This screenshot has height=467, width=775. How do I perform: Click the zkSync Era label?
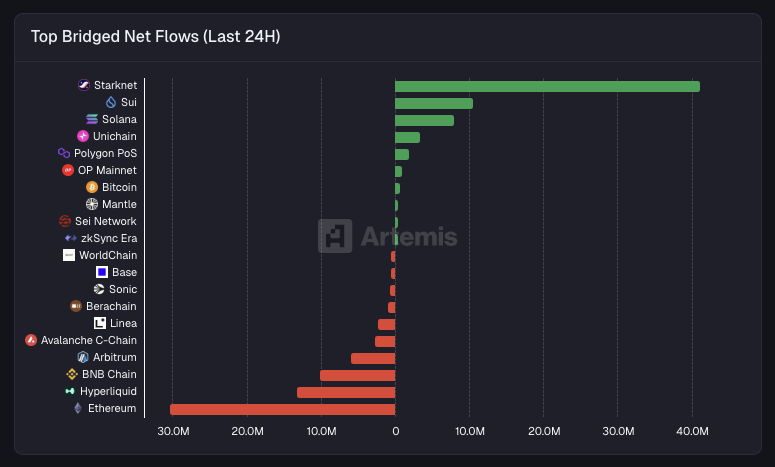click(x=109, y=238)
